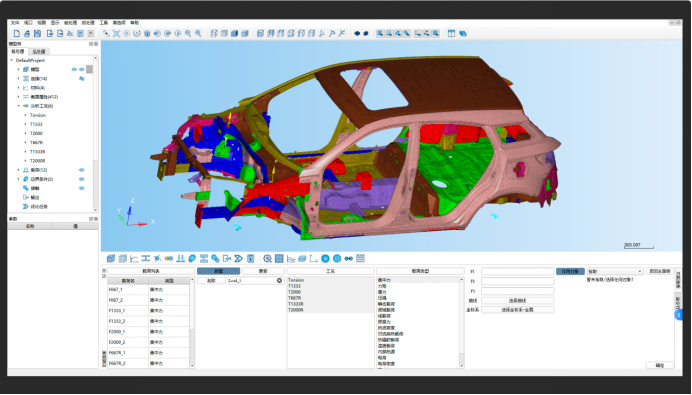Click the Save (floppy disk) icon
Screen dimensions: 692x395
38,34
